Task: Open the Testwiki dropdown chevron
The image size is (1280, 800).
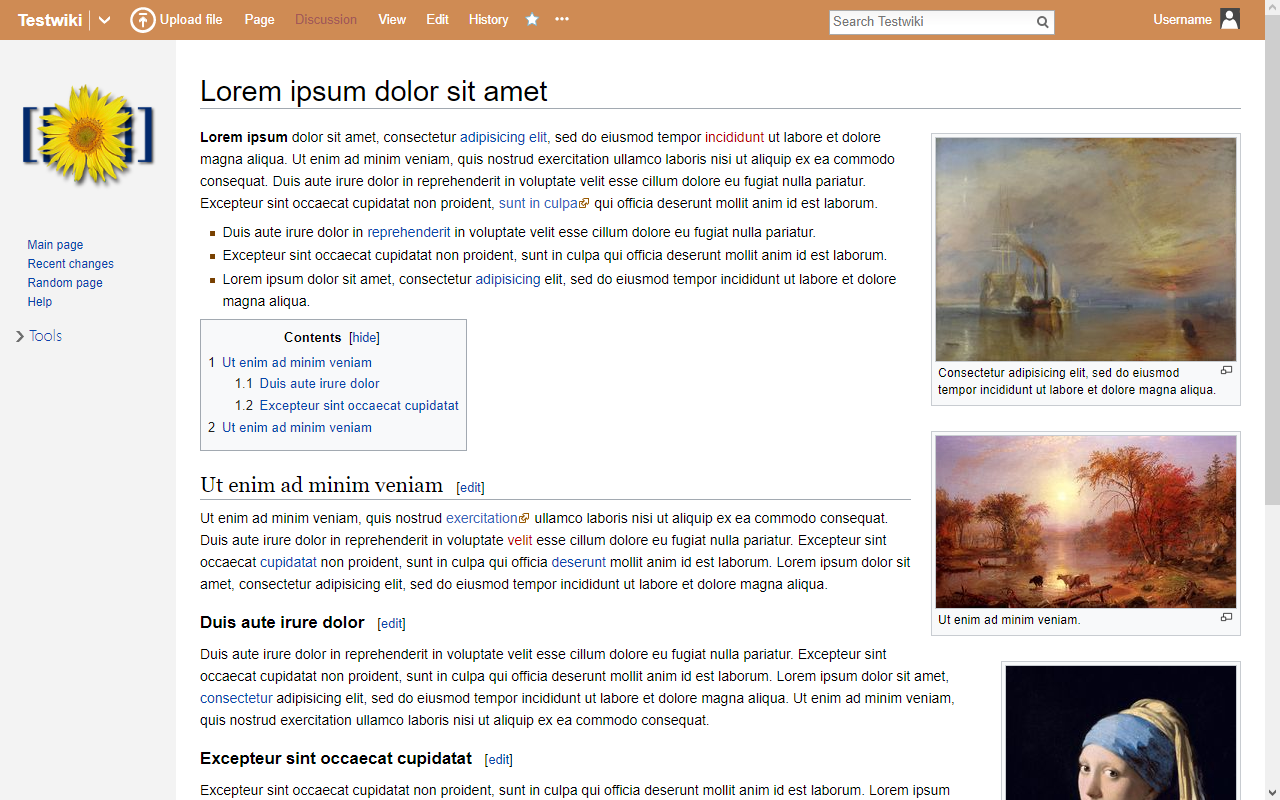Action: coord(104,20)
